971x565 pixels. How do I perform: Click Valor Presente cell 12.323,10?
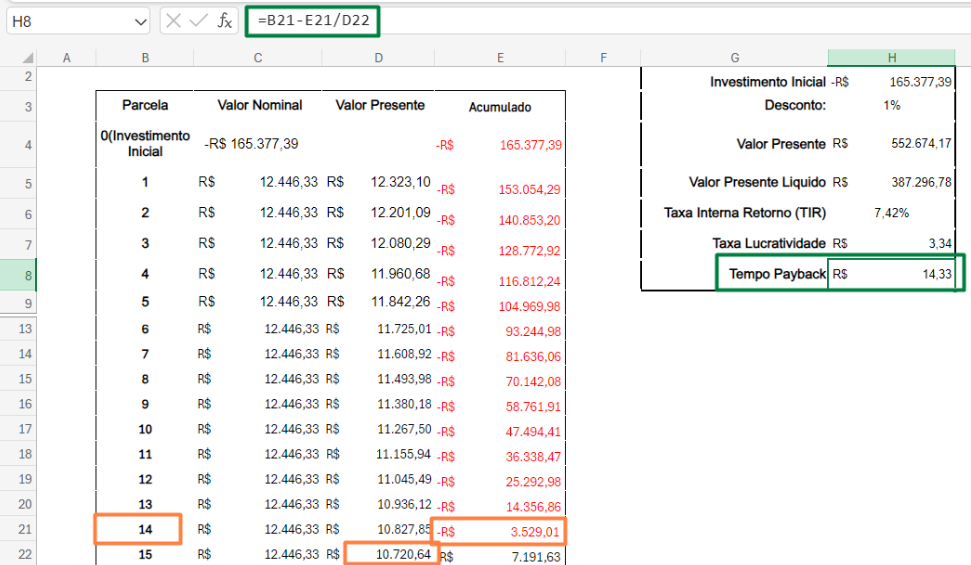[378, 182]
